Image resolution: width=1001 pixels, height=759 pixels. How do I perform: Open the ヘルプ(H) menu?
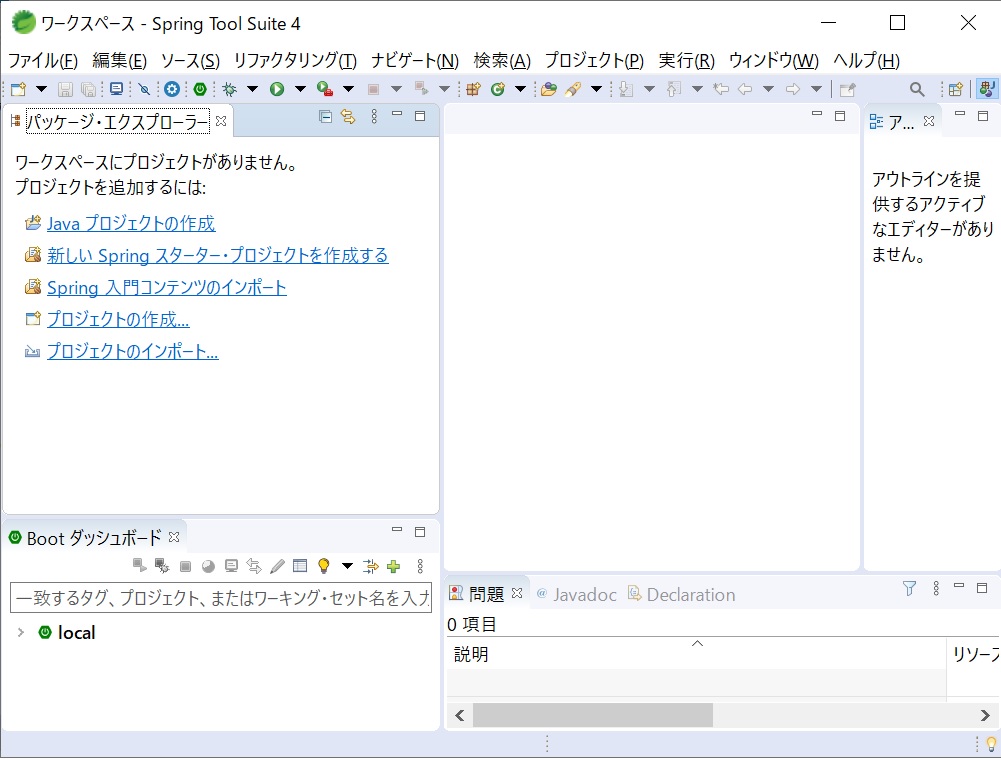[866, 61]
